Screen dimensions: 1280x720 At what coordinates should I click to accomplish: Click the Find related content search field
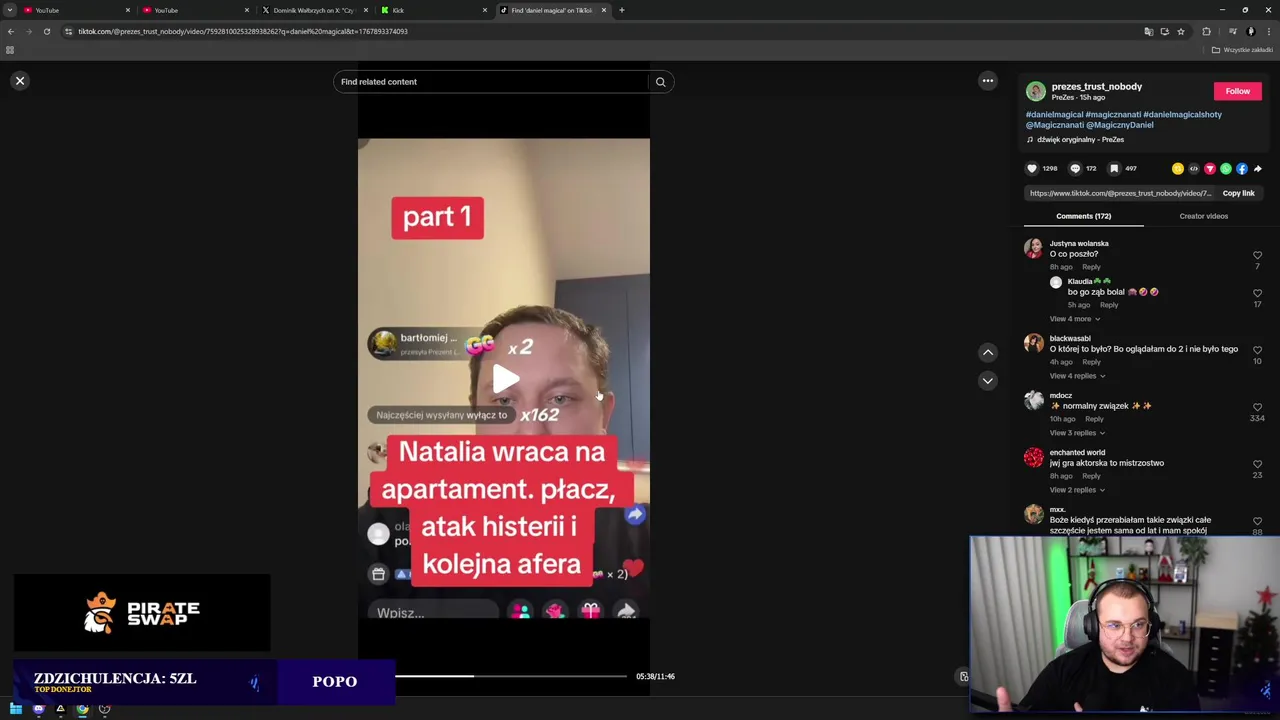[492, 82]
